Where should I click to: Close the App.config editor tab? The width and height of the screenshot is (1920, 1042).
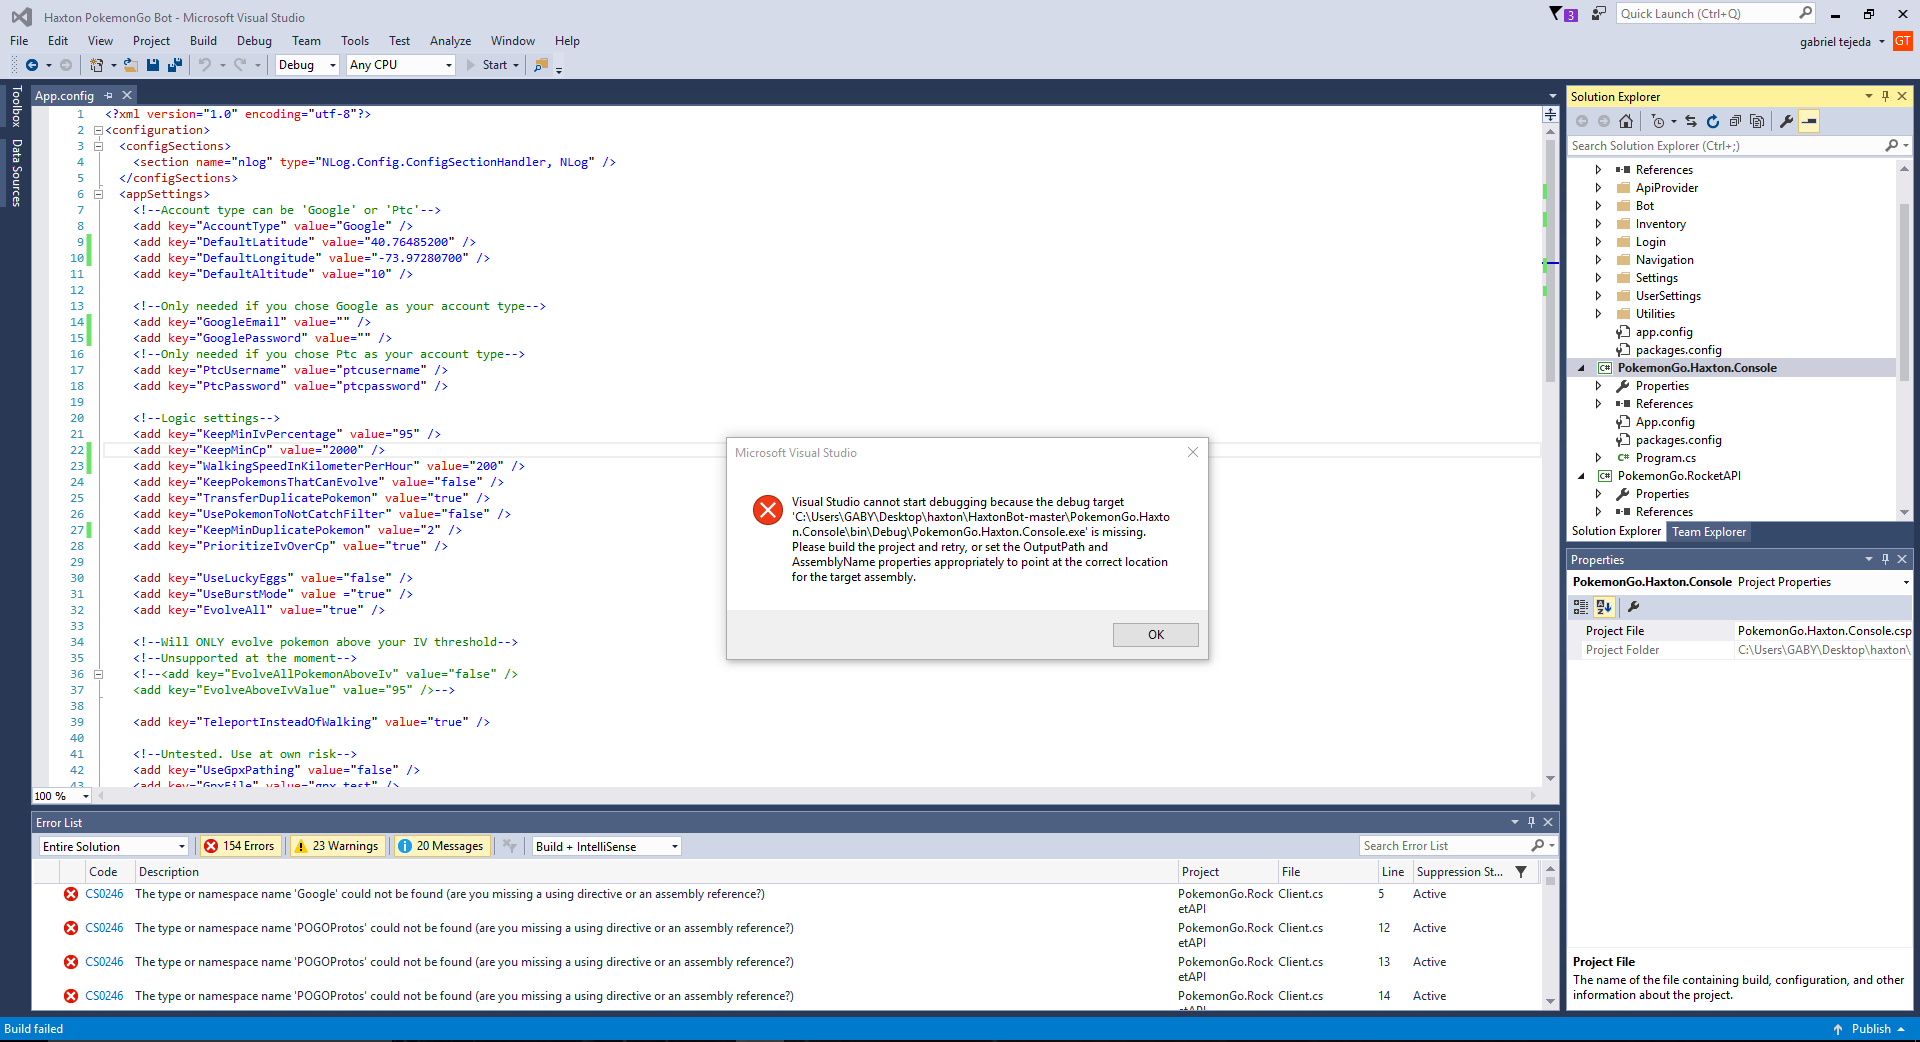pos(127,95)
